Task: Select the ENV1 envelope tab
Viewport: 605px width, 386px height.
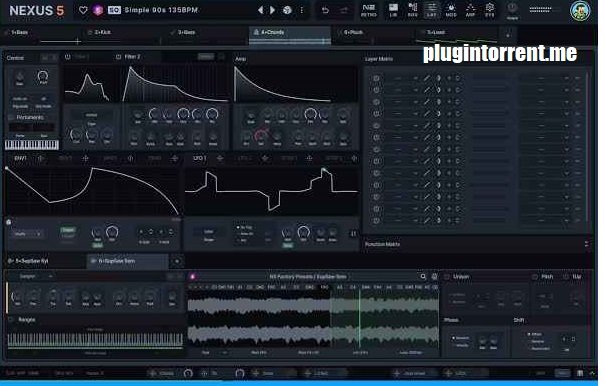Action: pyautogui.click(x=20, y=158)
